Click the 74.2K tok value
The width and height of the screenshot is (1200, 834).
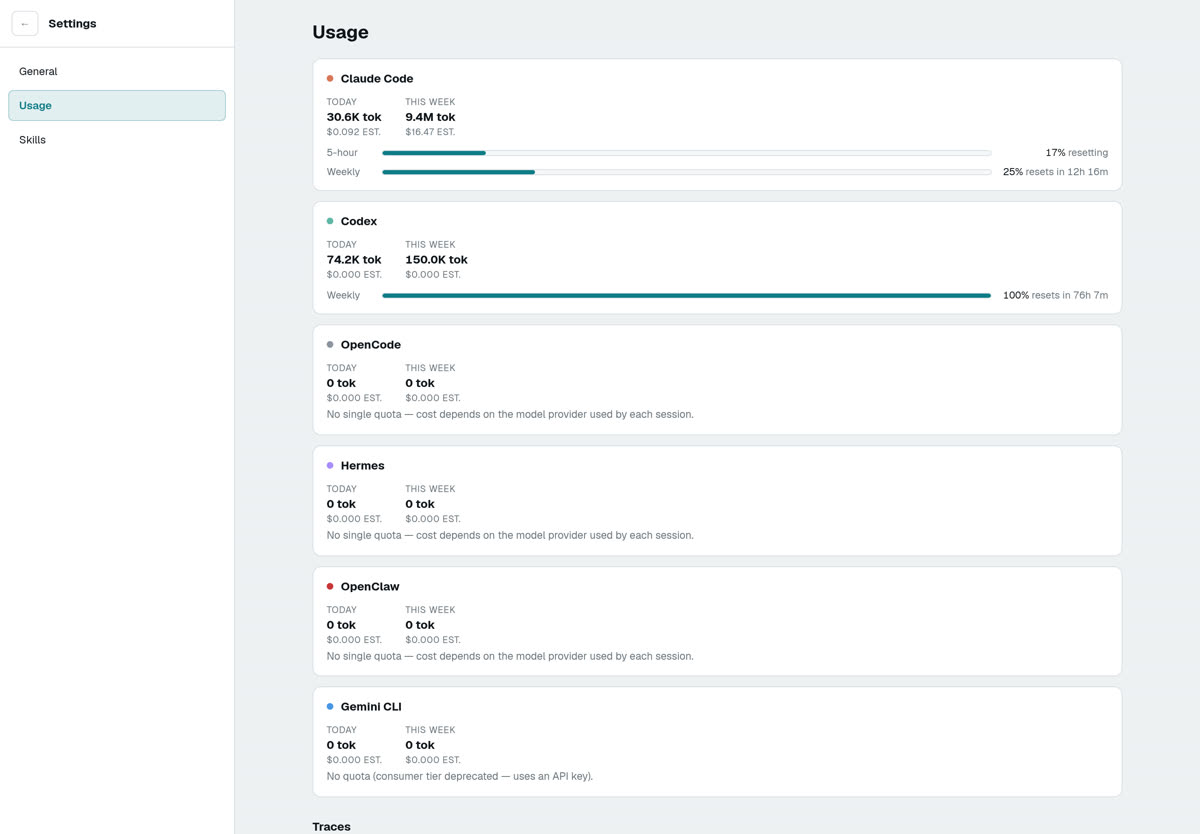coord(354,259)
